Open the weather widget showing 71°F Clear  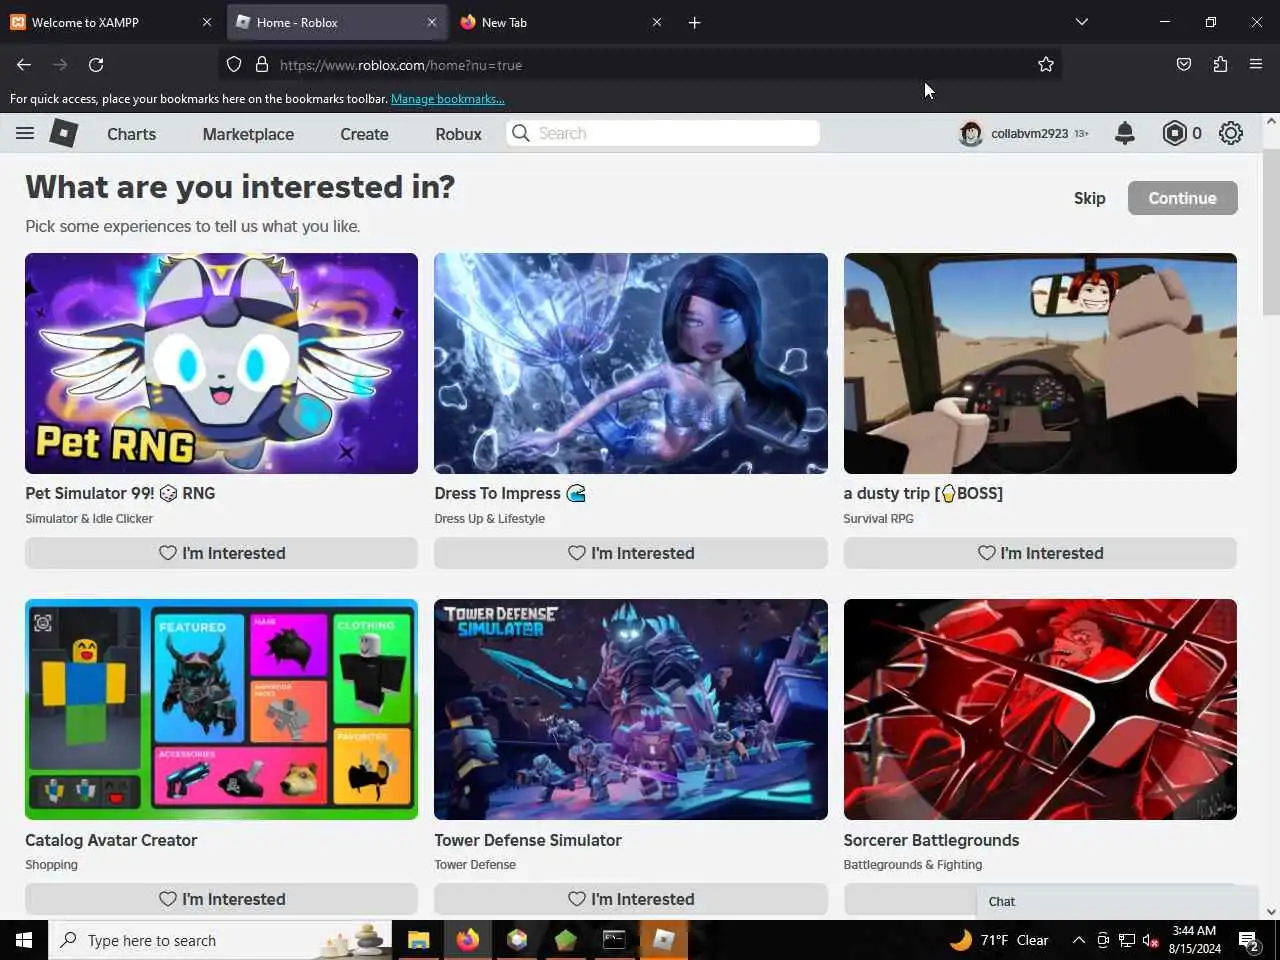(998, 940)
